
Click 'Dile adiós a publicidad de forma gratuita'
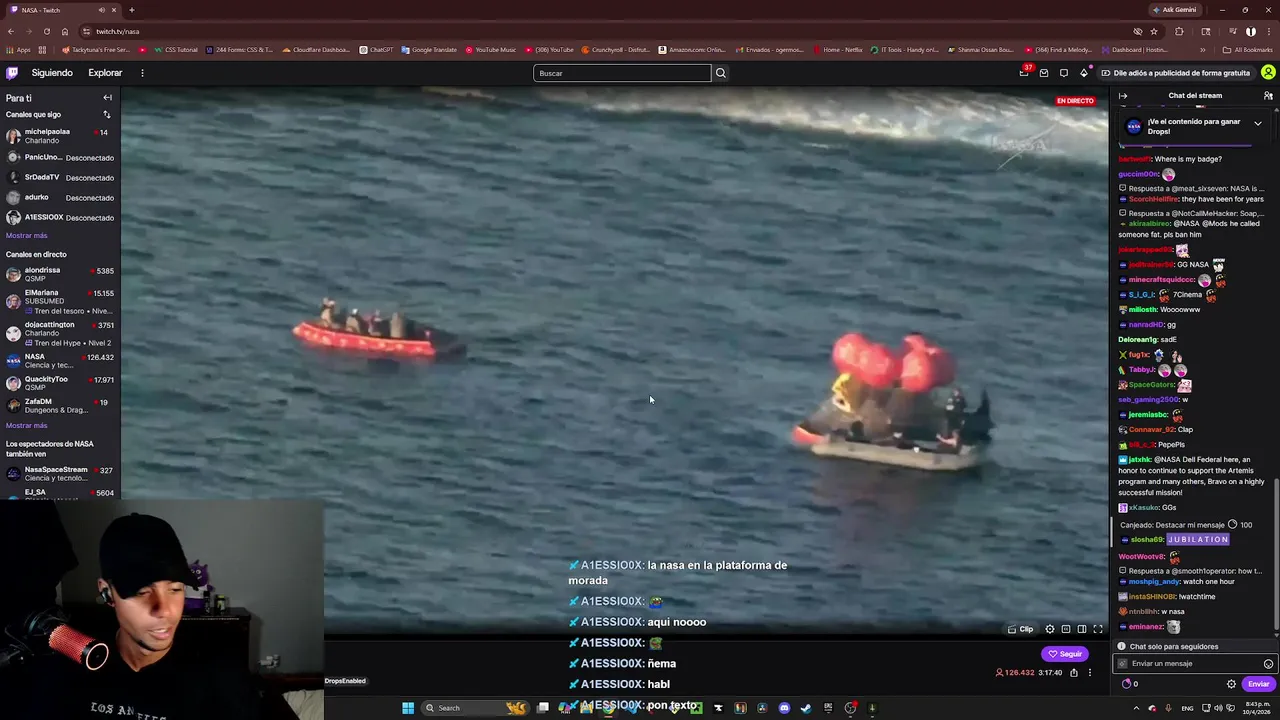tap(1176, 73)
